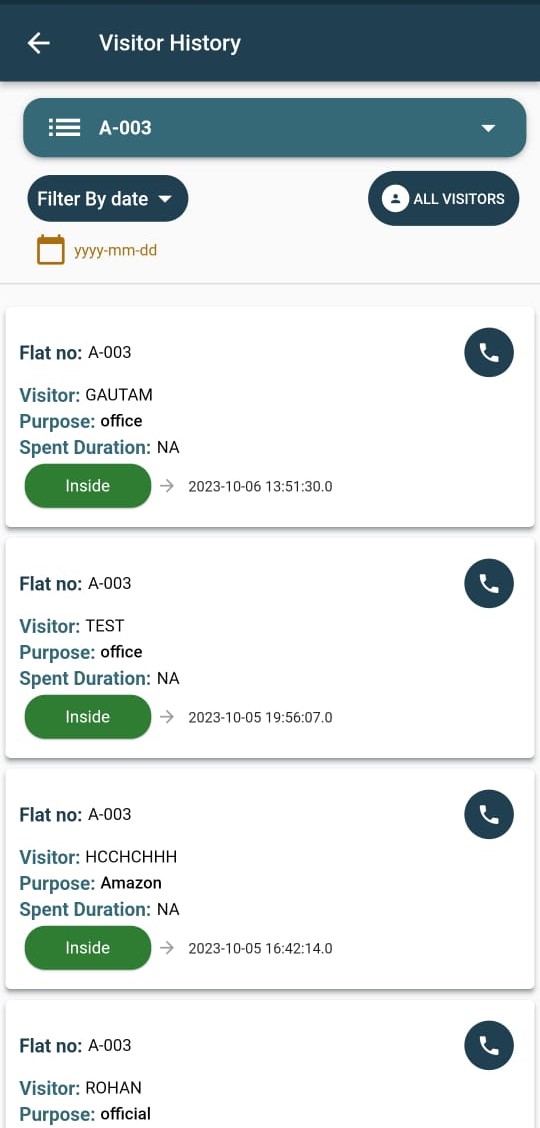Image resolution: width=540 pixels, height=1128 pixels.
Task: Call visitor HCCHCHHH using the phone icon
Action: (x=489, y=814)
